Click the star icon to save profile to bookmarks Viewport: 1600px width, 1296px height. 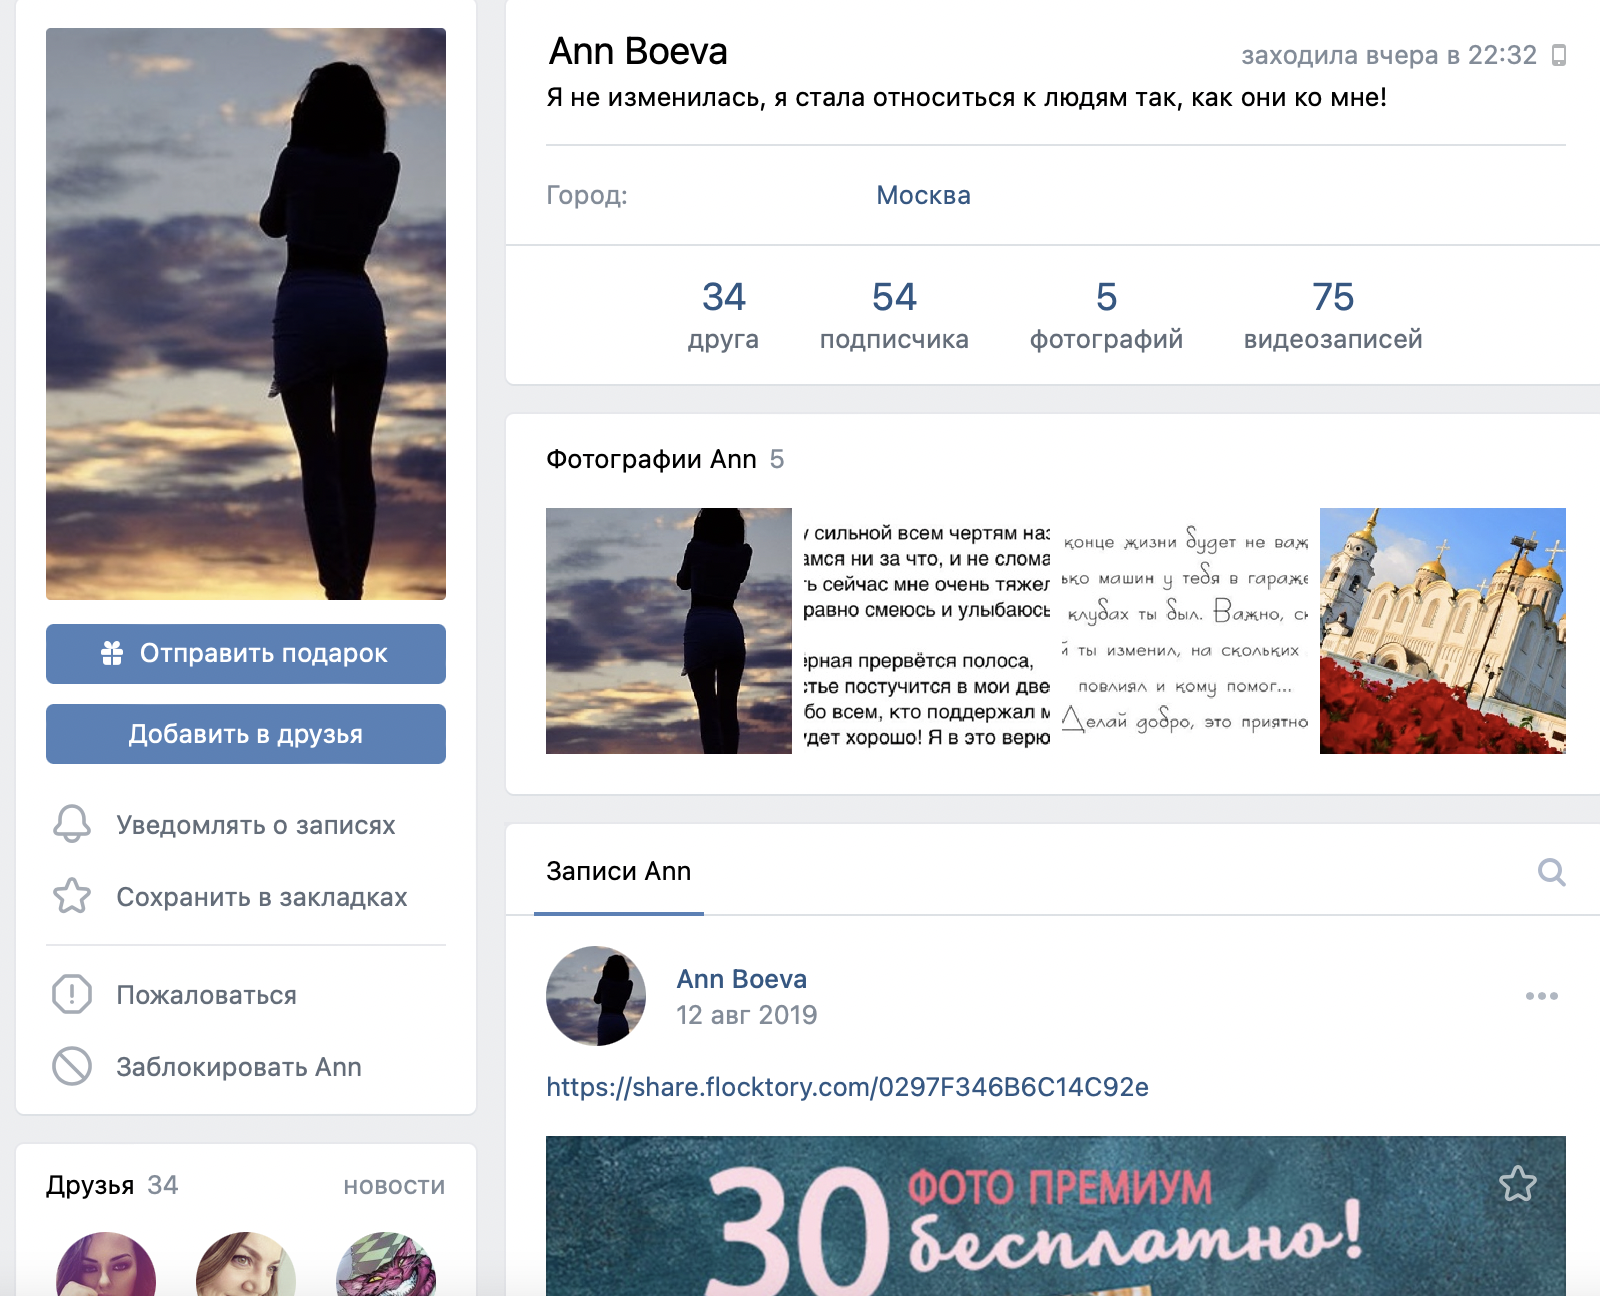(70, 897)
